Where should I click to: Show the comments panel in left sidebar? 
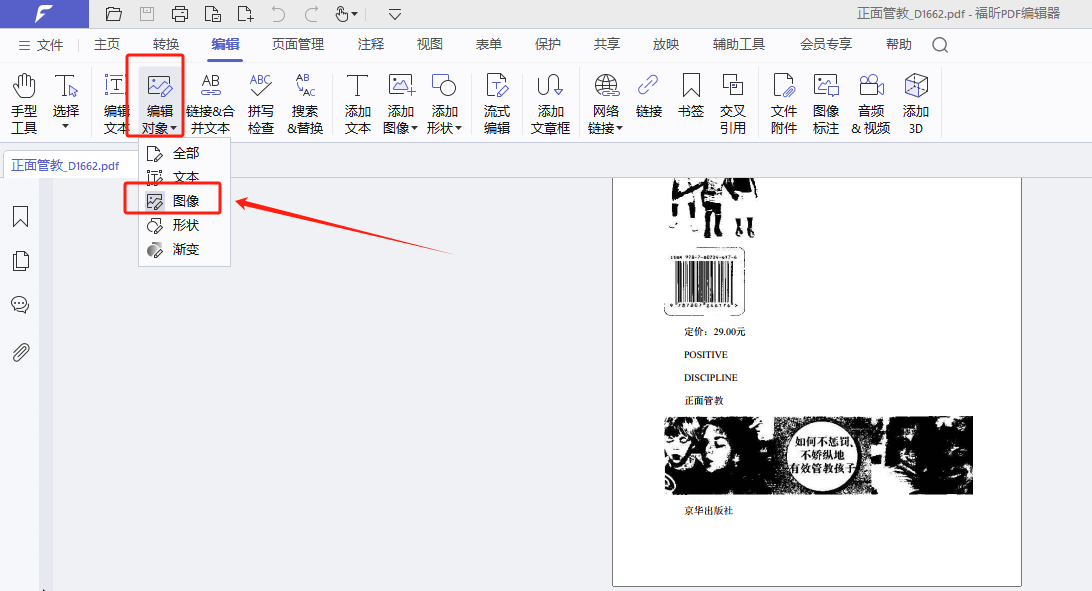click(x=20, y=305)
